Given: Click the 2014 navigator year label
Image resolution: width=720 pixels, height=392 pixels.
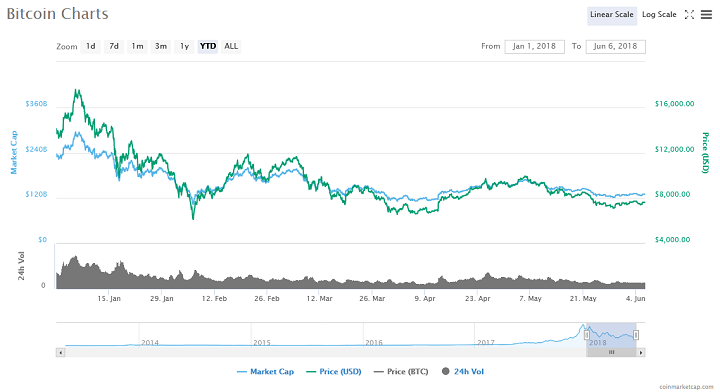Looking at the screenshot, I should point(150,342).
